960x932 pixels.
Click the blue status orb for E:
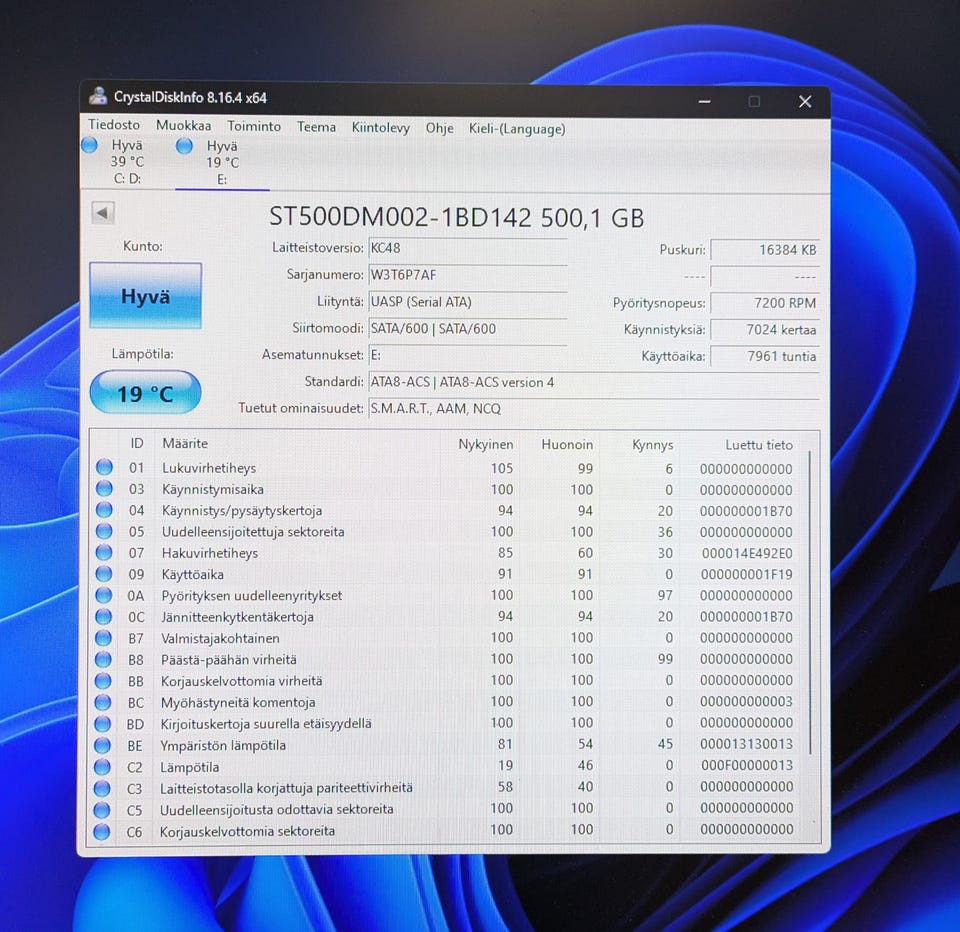pos(184,146)
